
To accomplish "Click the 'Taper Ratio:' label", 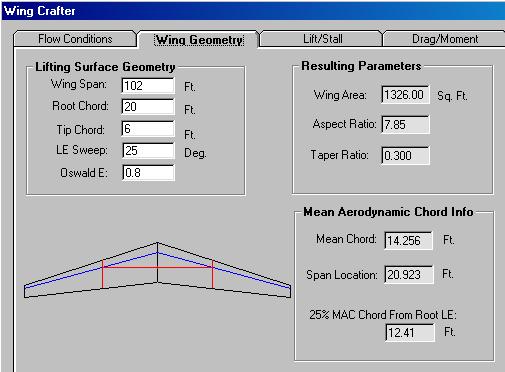I will tap(339, 155).
